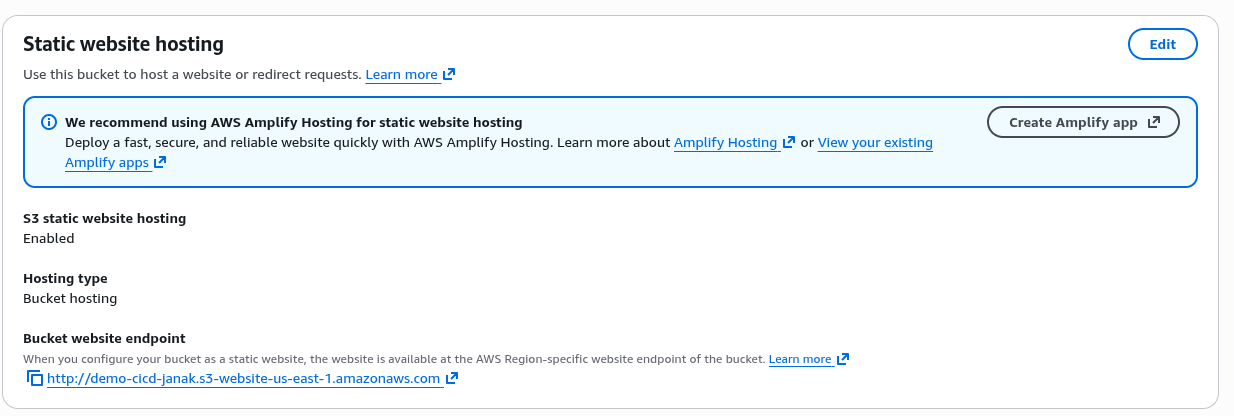Open Learn more about website endpoints
This screenshot has width=1234, height=416.
point(800,359)
